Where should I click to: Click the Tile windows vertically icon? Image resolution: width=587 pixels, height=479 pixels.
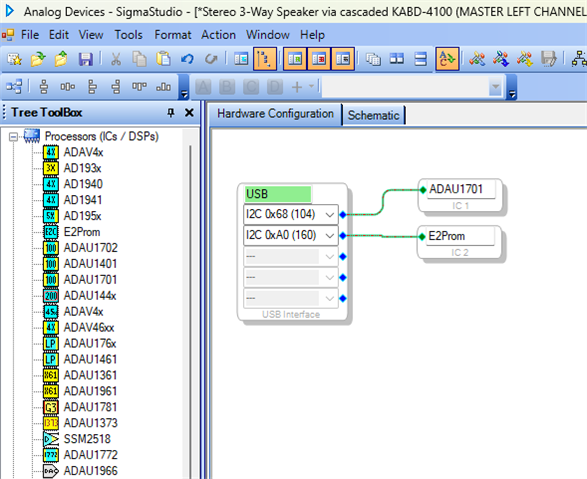point(397,59)
